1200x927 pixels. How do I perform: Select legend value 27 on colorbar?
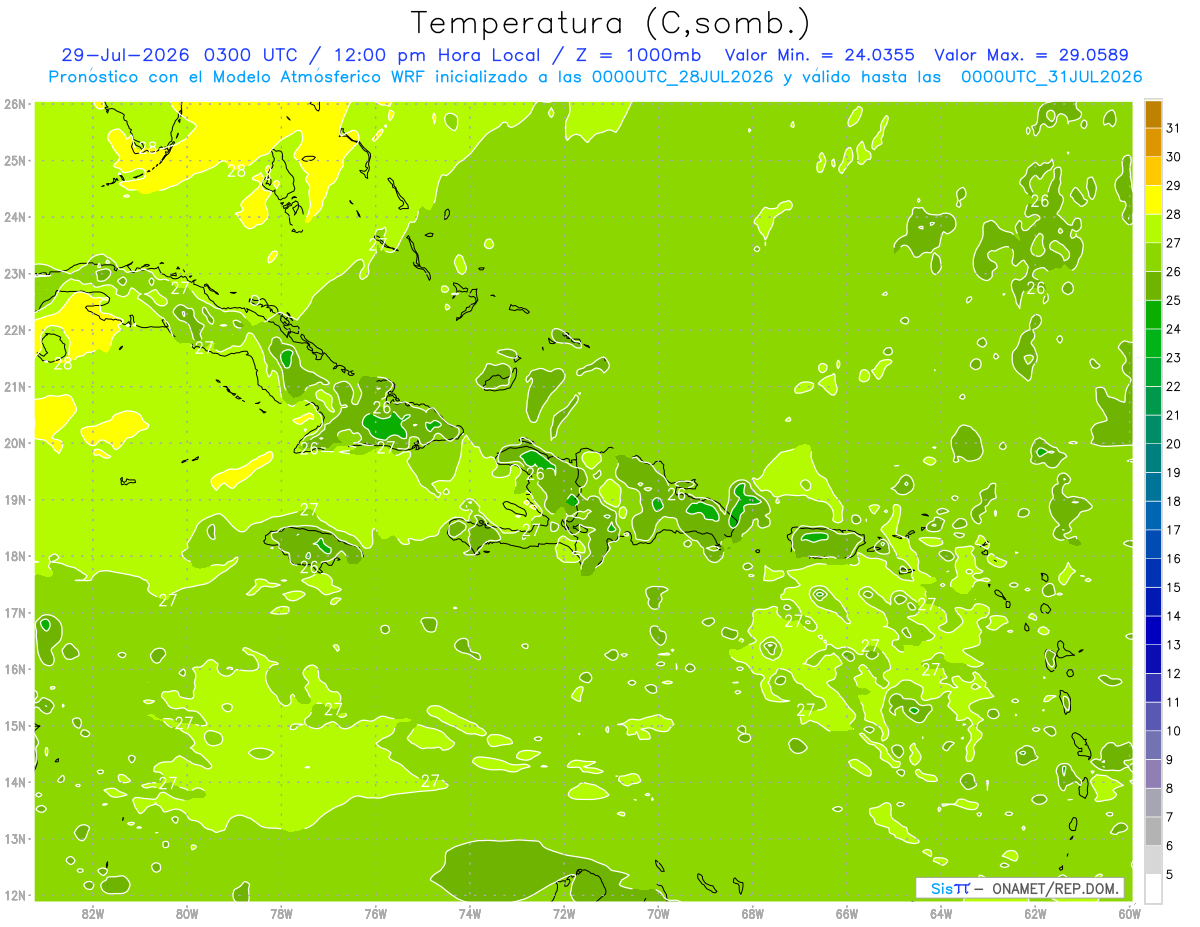pyautogui.click(x=1174, y=243)
